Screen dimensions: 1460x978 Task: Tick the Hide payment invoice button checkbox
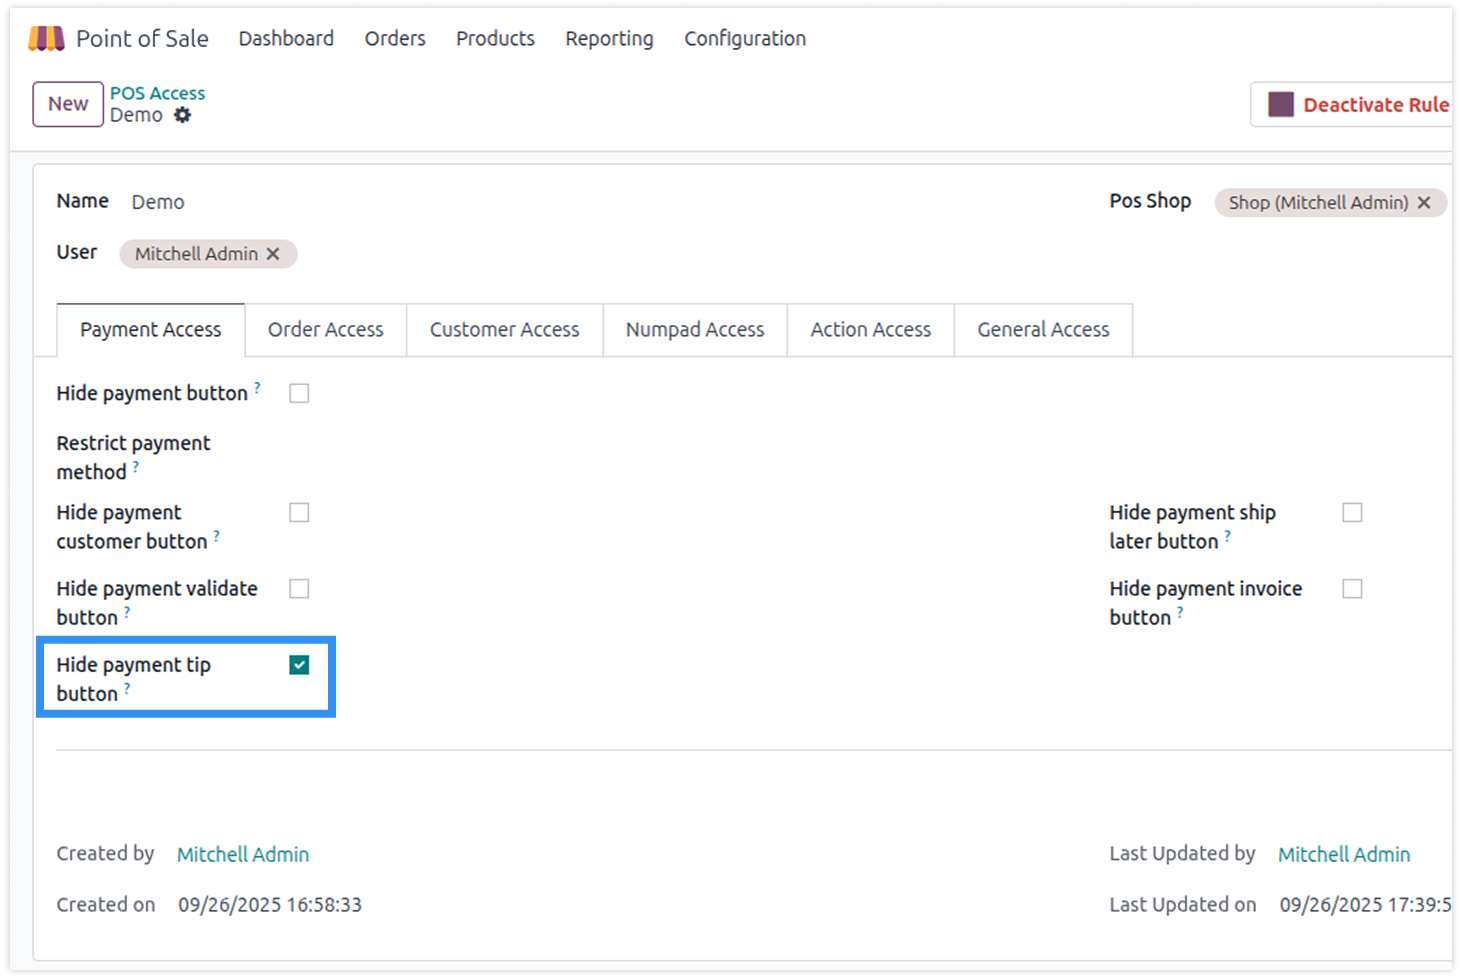(1352, 589)
